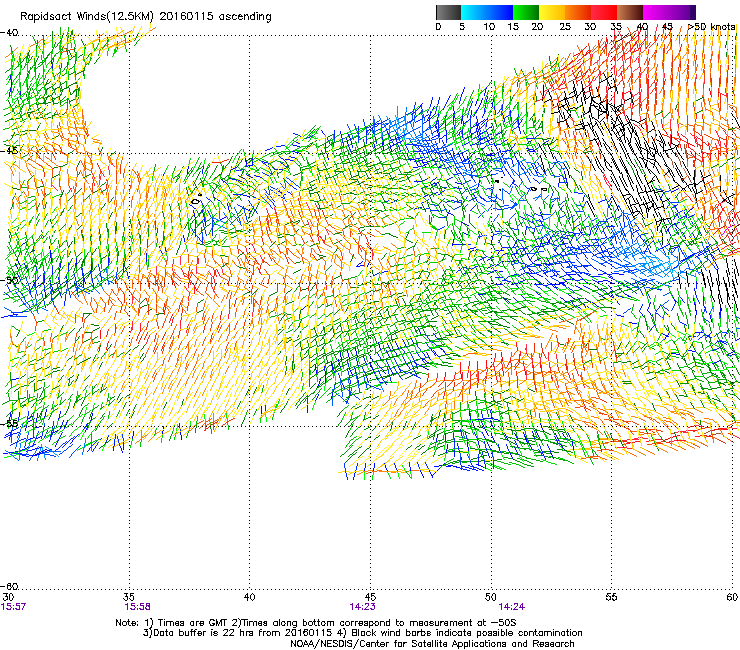This screenshot has height=650, width=740.
Task: Click the '-45' latitude axis label
Action: (x=9, y=151)
